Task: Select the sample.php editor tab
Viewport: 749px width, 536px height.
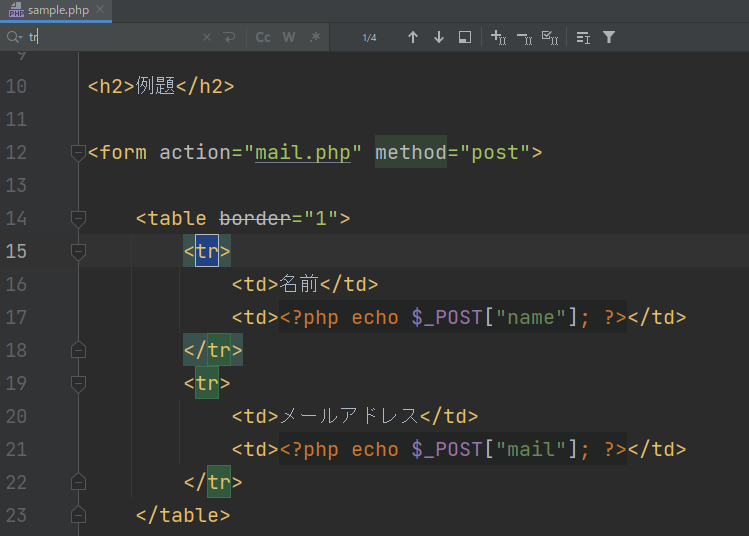Action: pos(58,9)
